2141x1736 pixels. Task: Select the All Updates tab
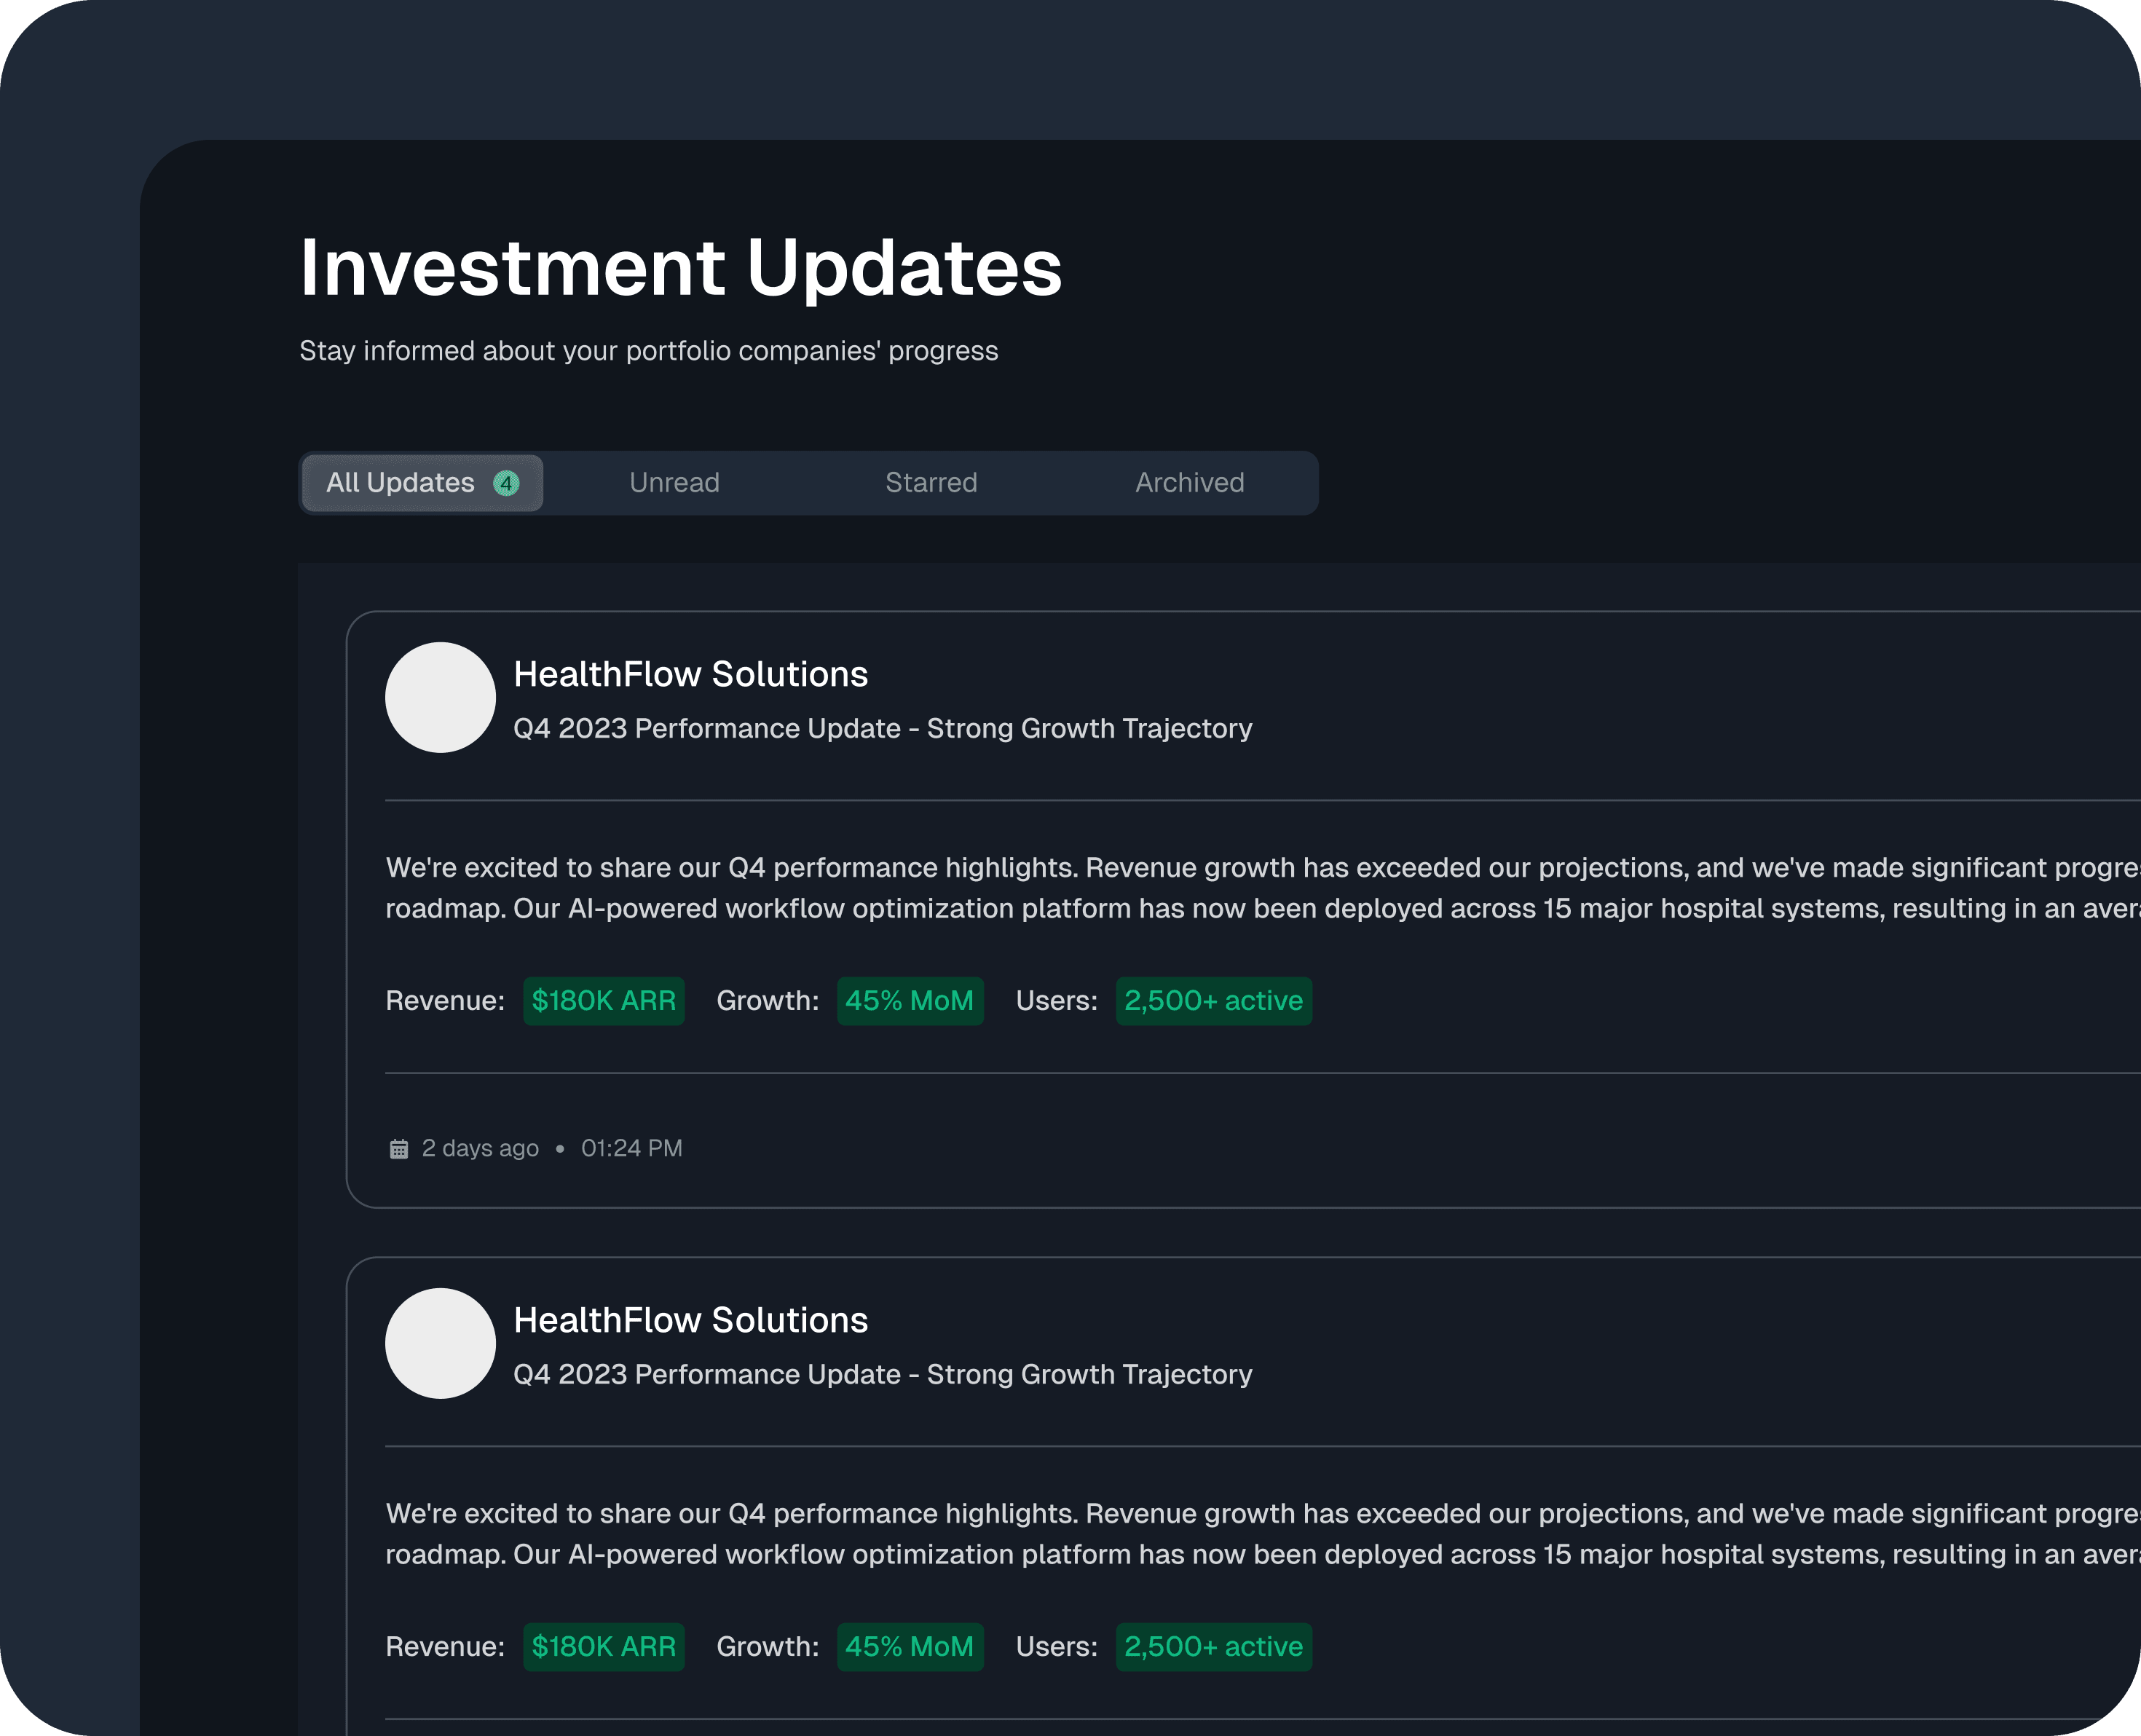(401, 483)
